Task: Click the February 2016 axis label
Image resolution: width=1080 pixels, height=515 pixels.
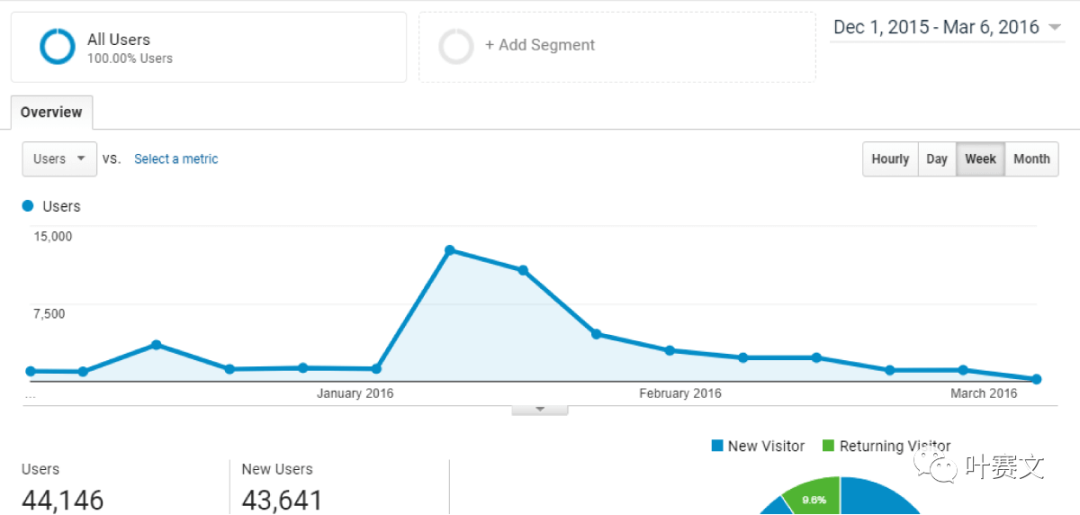Action: [x=681, y=394]
